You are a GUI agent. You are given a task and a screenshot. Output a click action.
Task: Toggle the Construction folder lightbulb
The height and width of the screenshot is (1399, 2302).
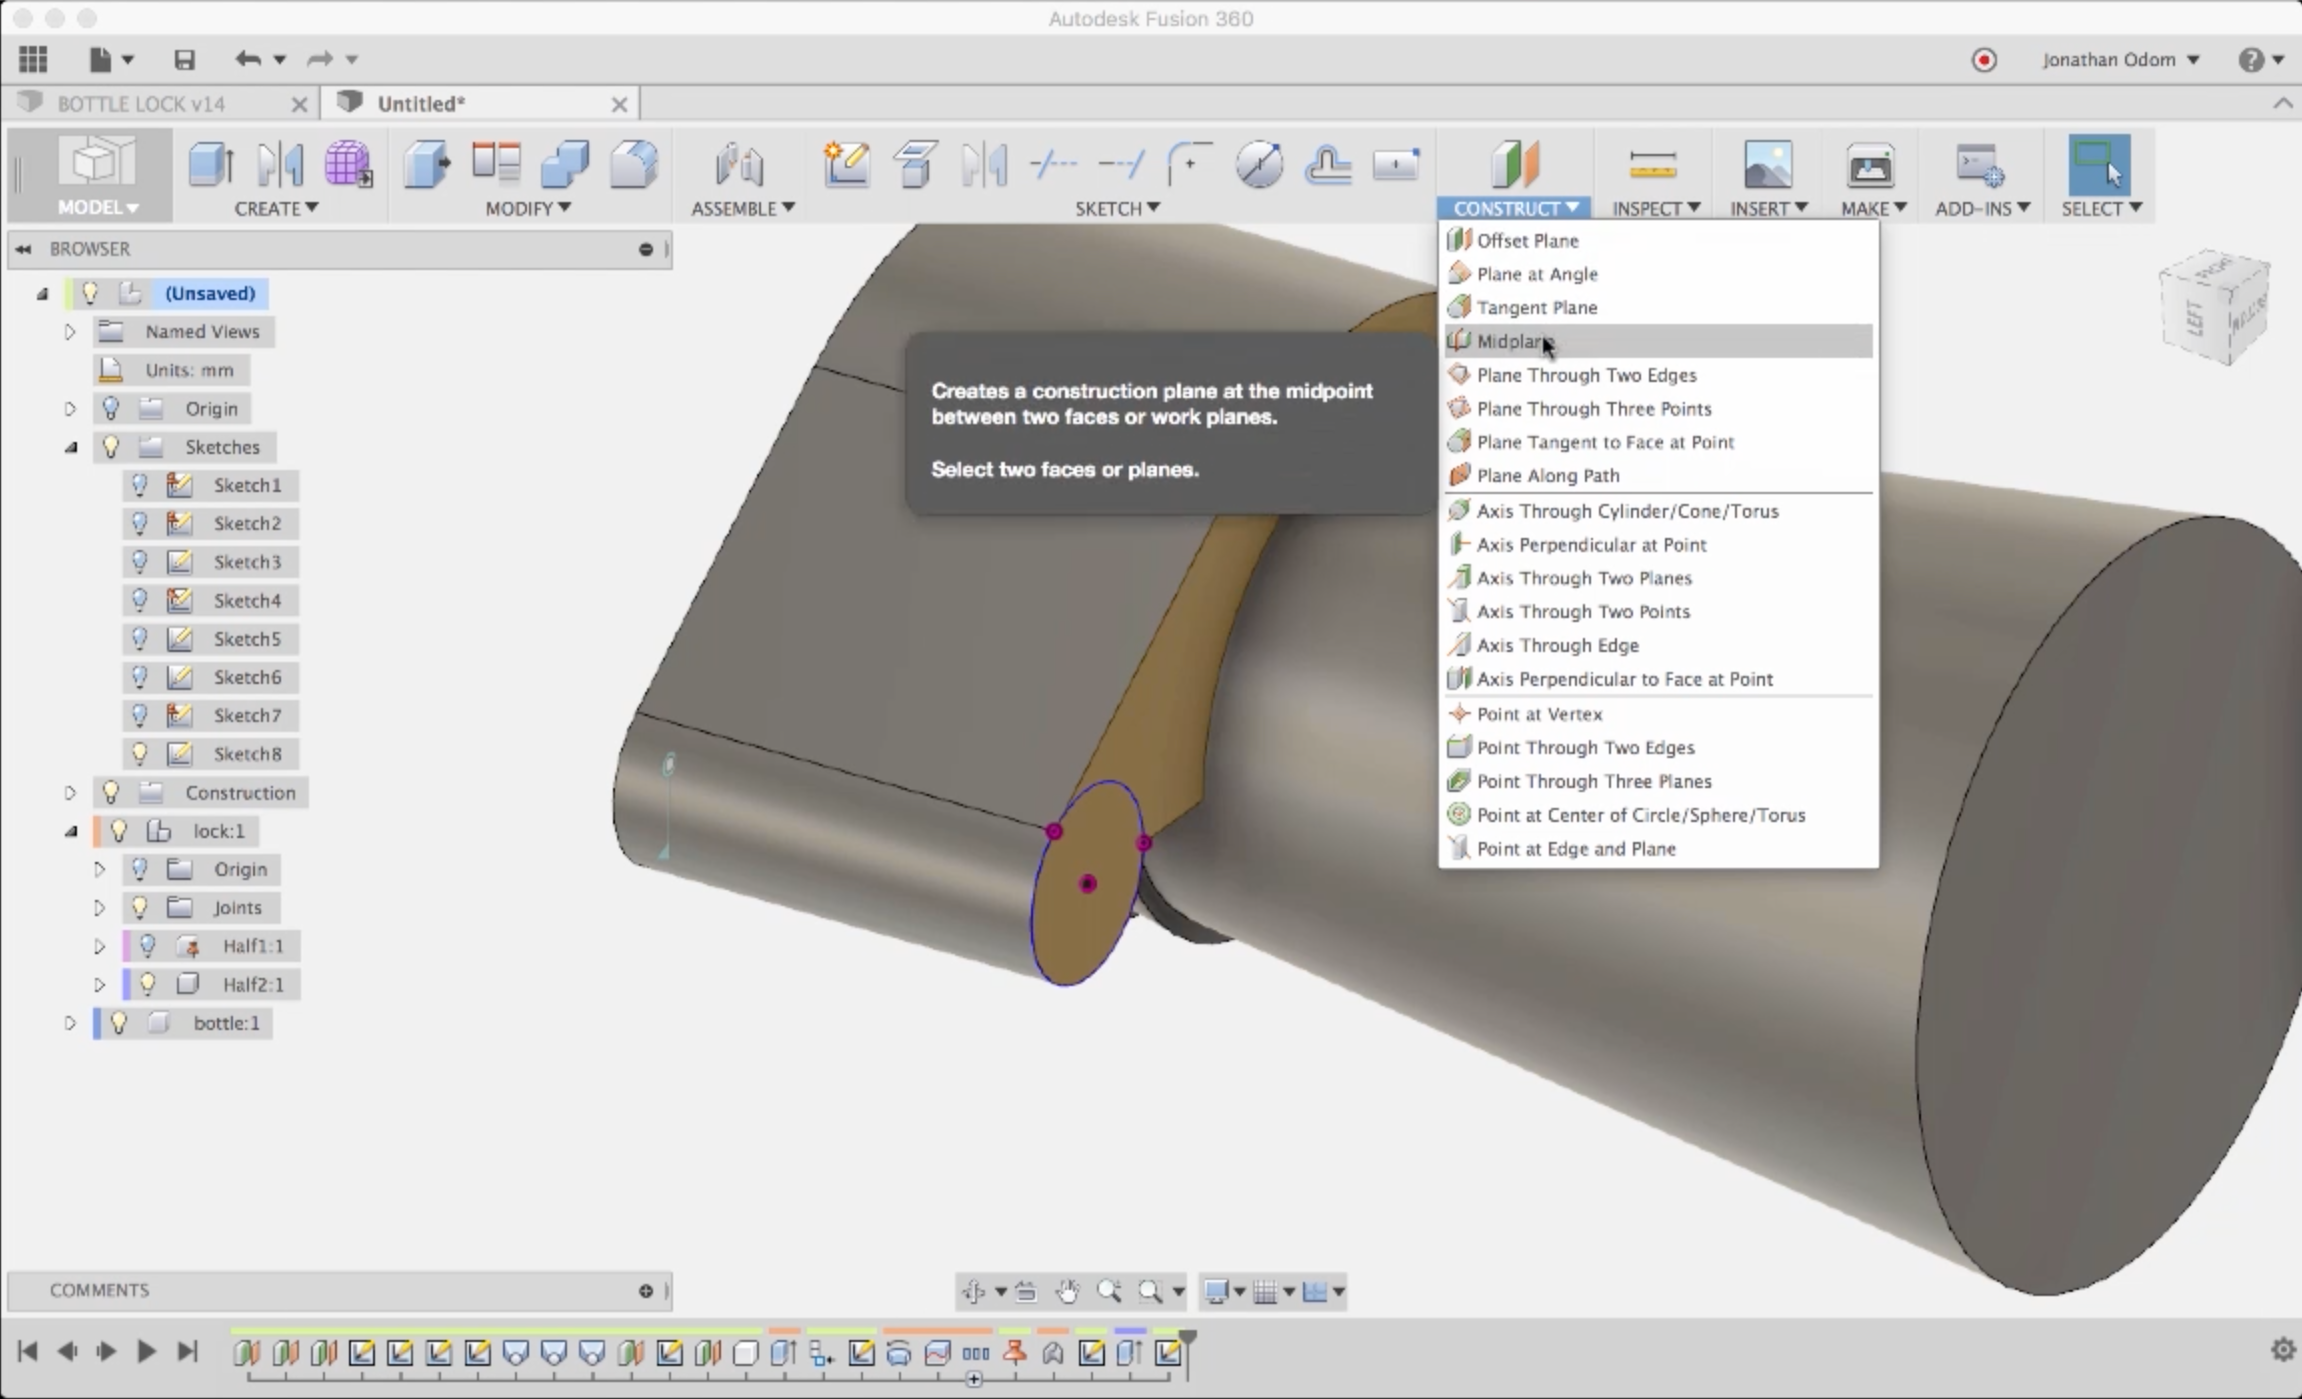click(x=111, y=792)
